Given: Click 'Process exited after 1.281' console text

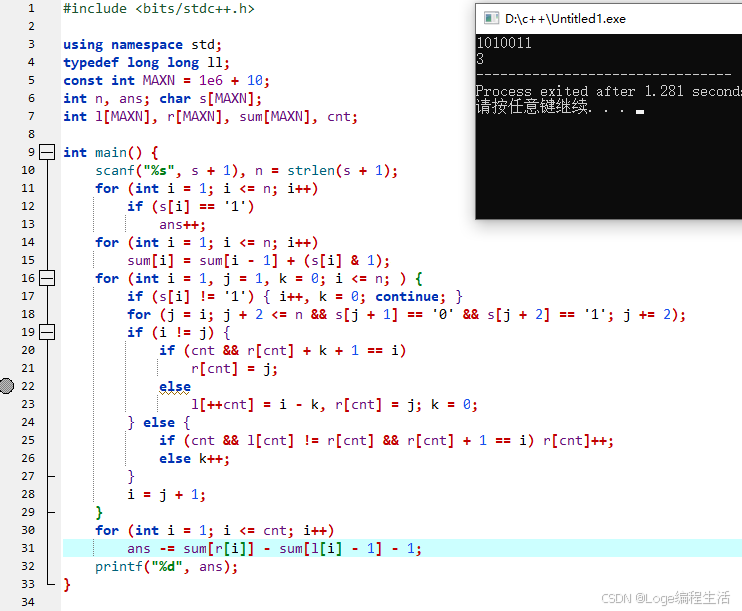Looking at the screenshot, I should 580,91.
